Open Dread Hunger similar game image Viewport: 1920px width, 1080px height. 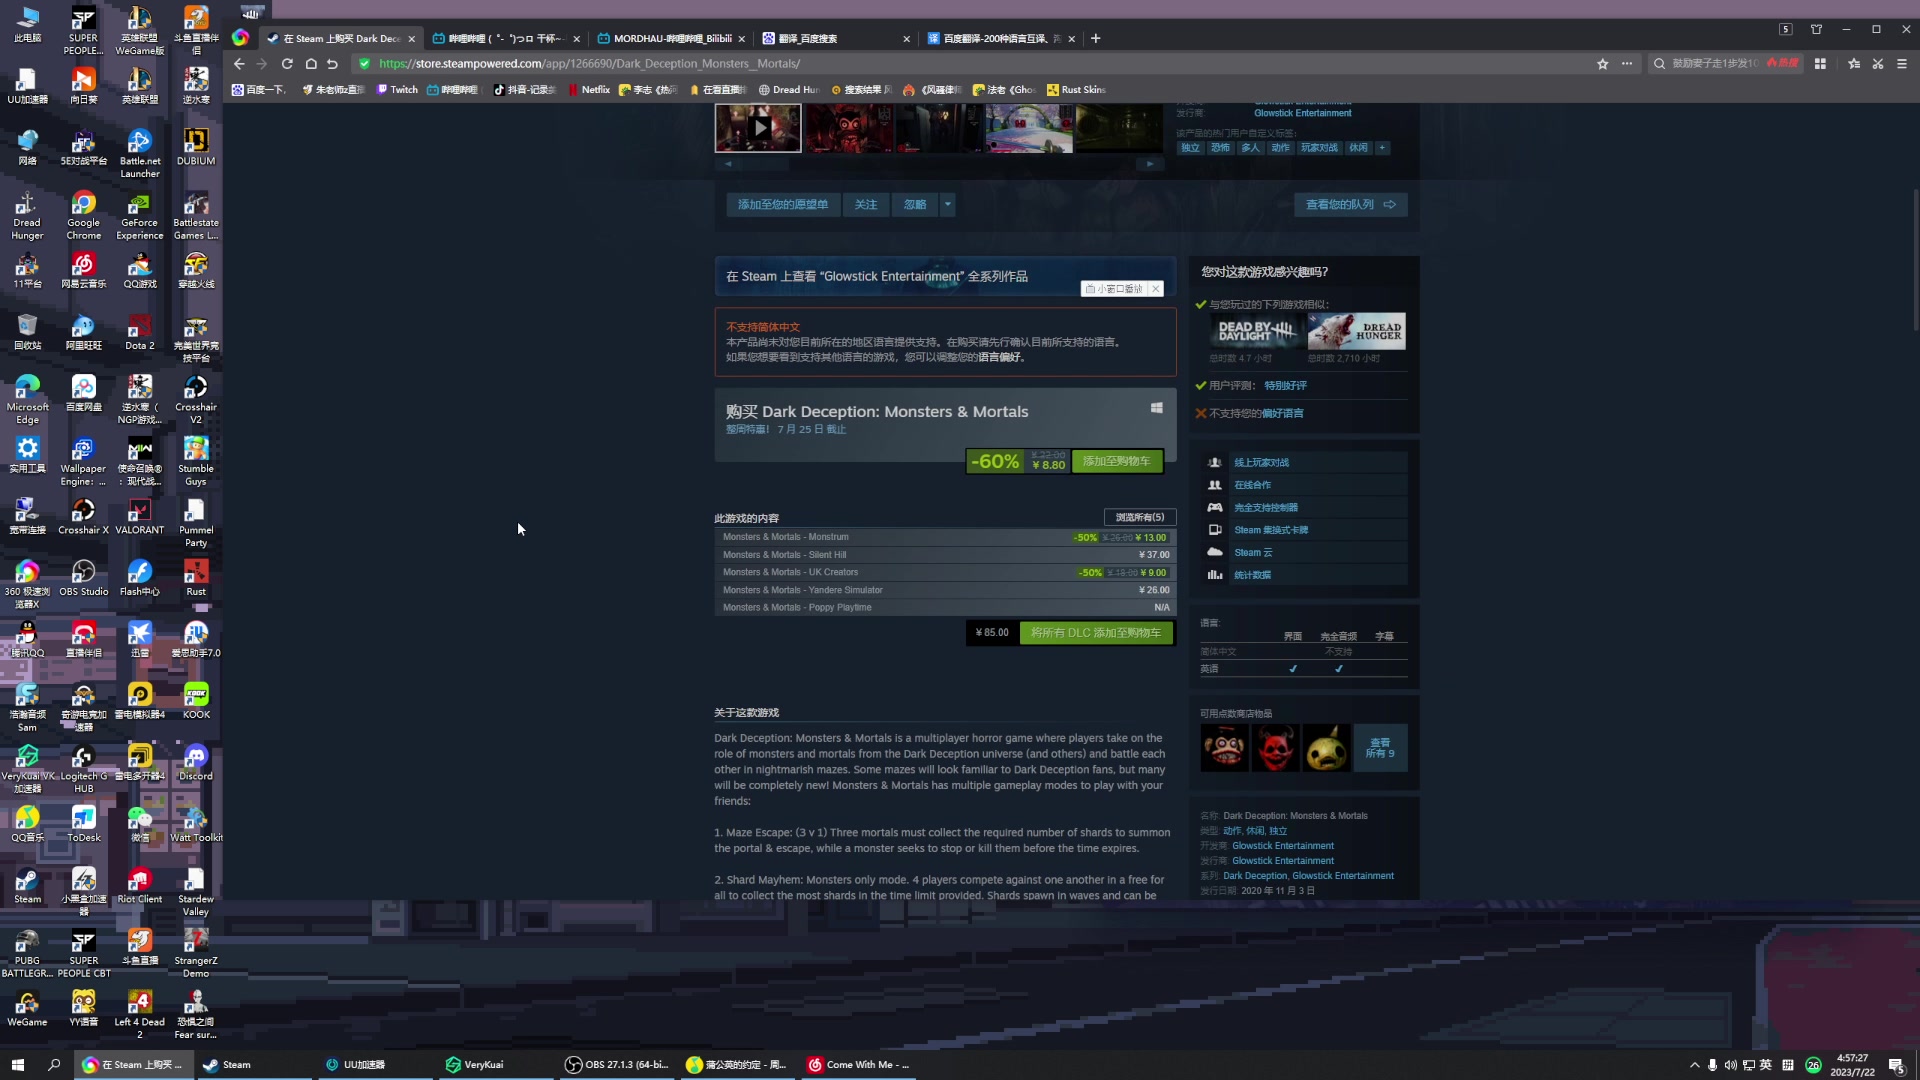tap(1356, 331)
